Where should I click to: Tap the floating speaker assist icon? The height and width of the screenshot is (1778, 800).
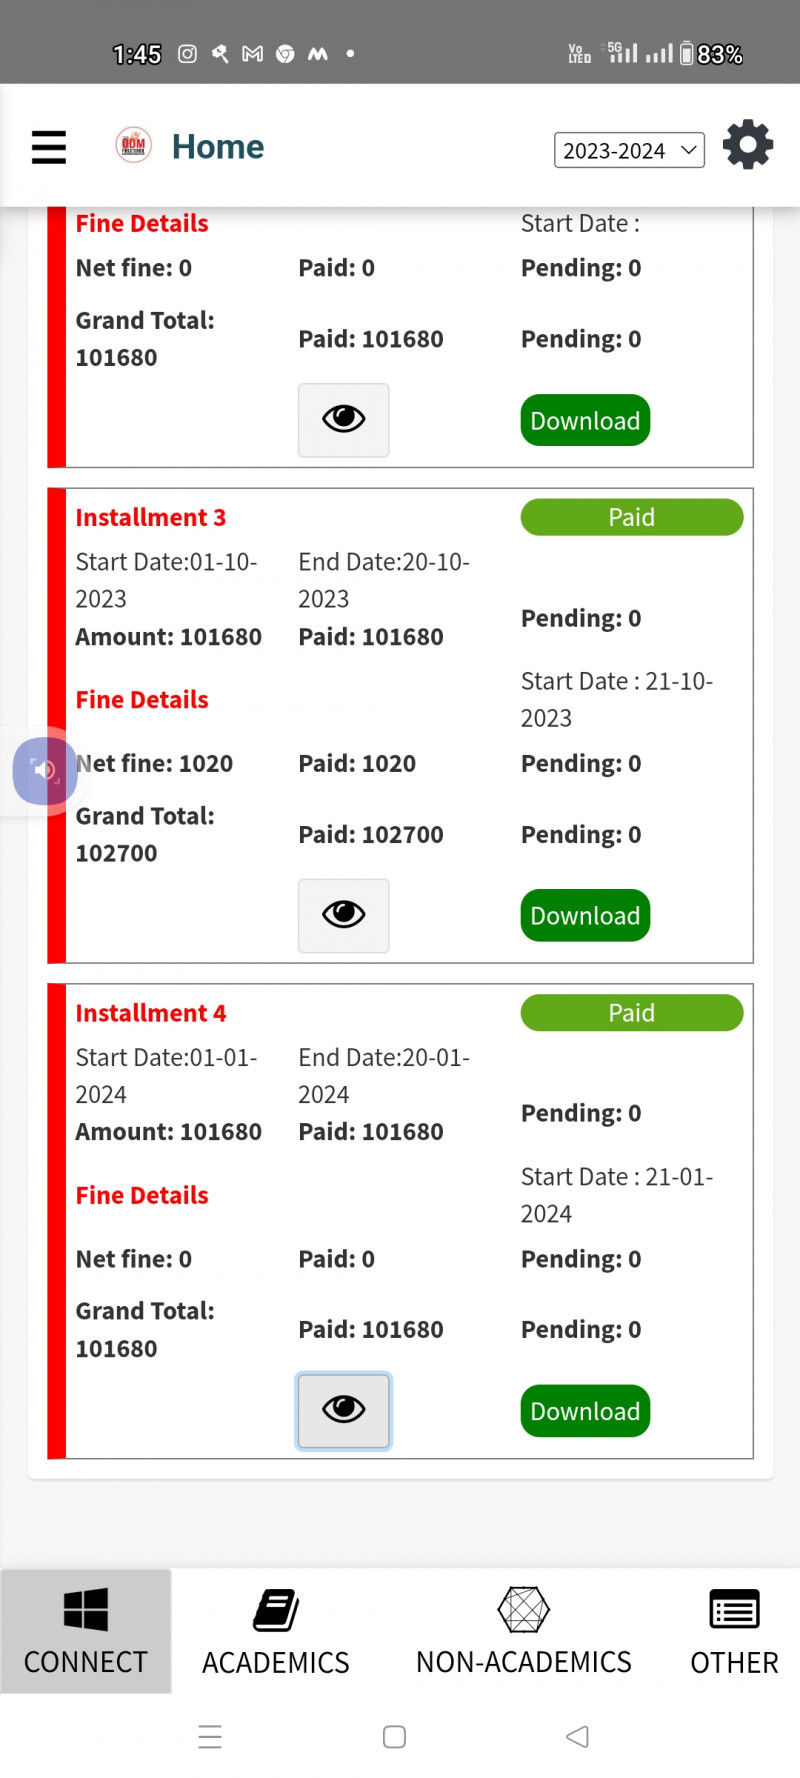(x=44, y=770)
